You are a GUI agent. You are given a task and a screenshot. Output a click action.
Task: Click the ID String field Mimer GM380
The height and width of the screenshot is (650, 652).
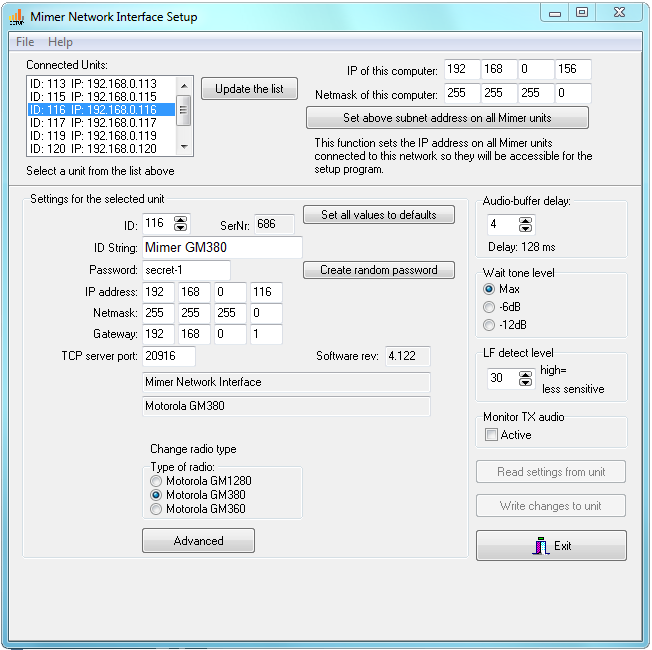[x=222, y=247]
